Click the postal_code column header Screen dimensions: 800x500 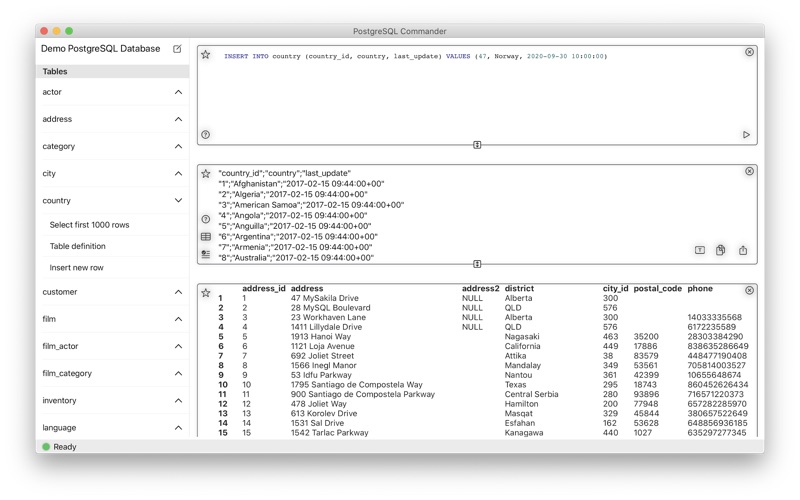658,288
